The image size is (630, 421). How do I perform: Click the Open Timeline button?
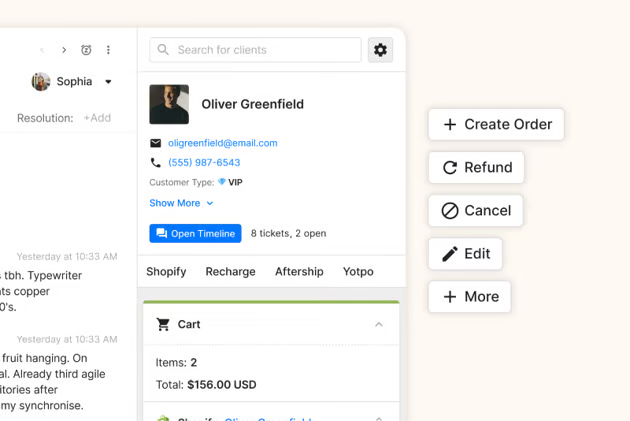click(x=196, y=234)
